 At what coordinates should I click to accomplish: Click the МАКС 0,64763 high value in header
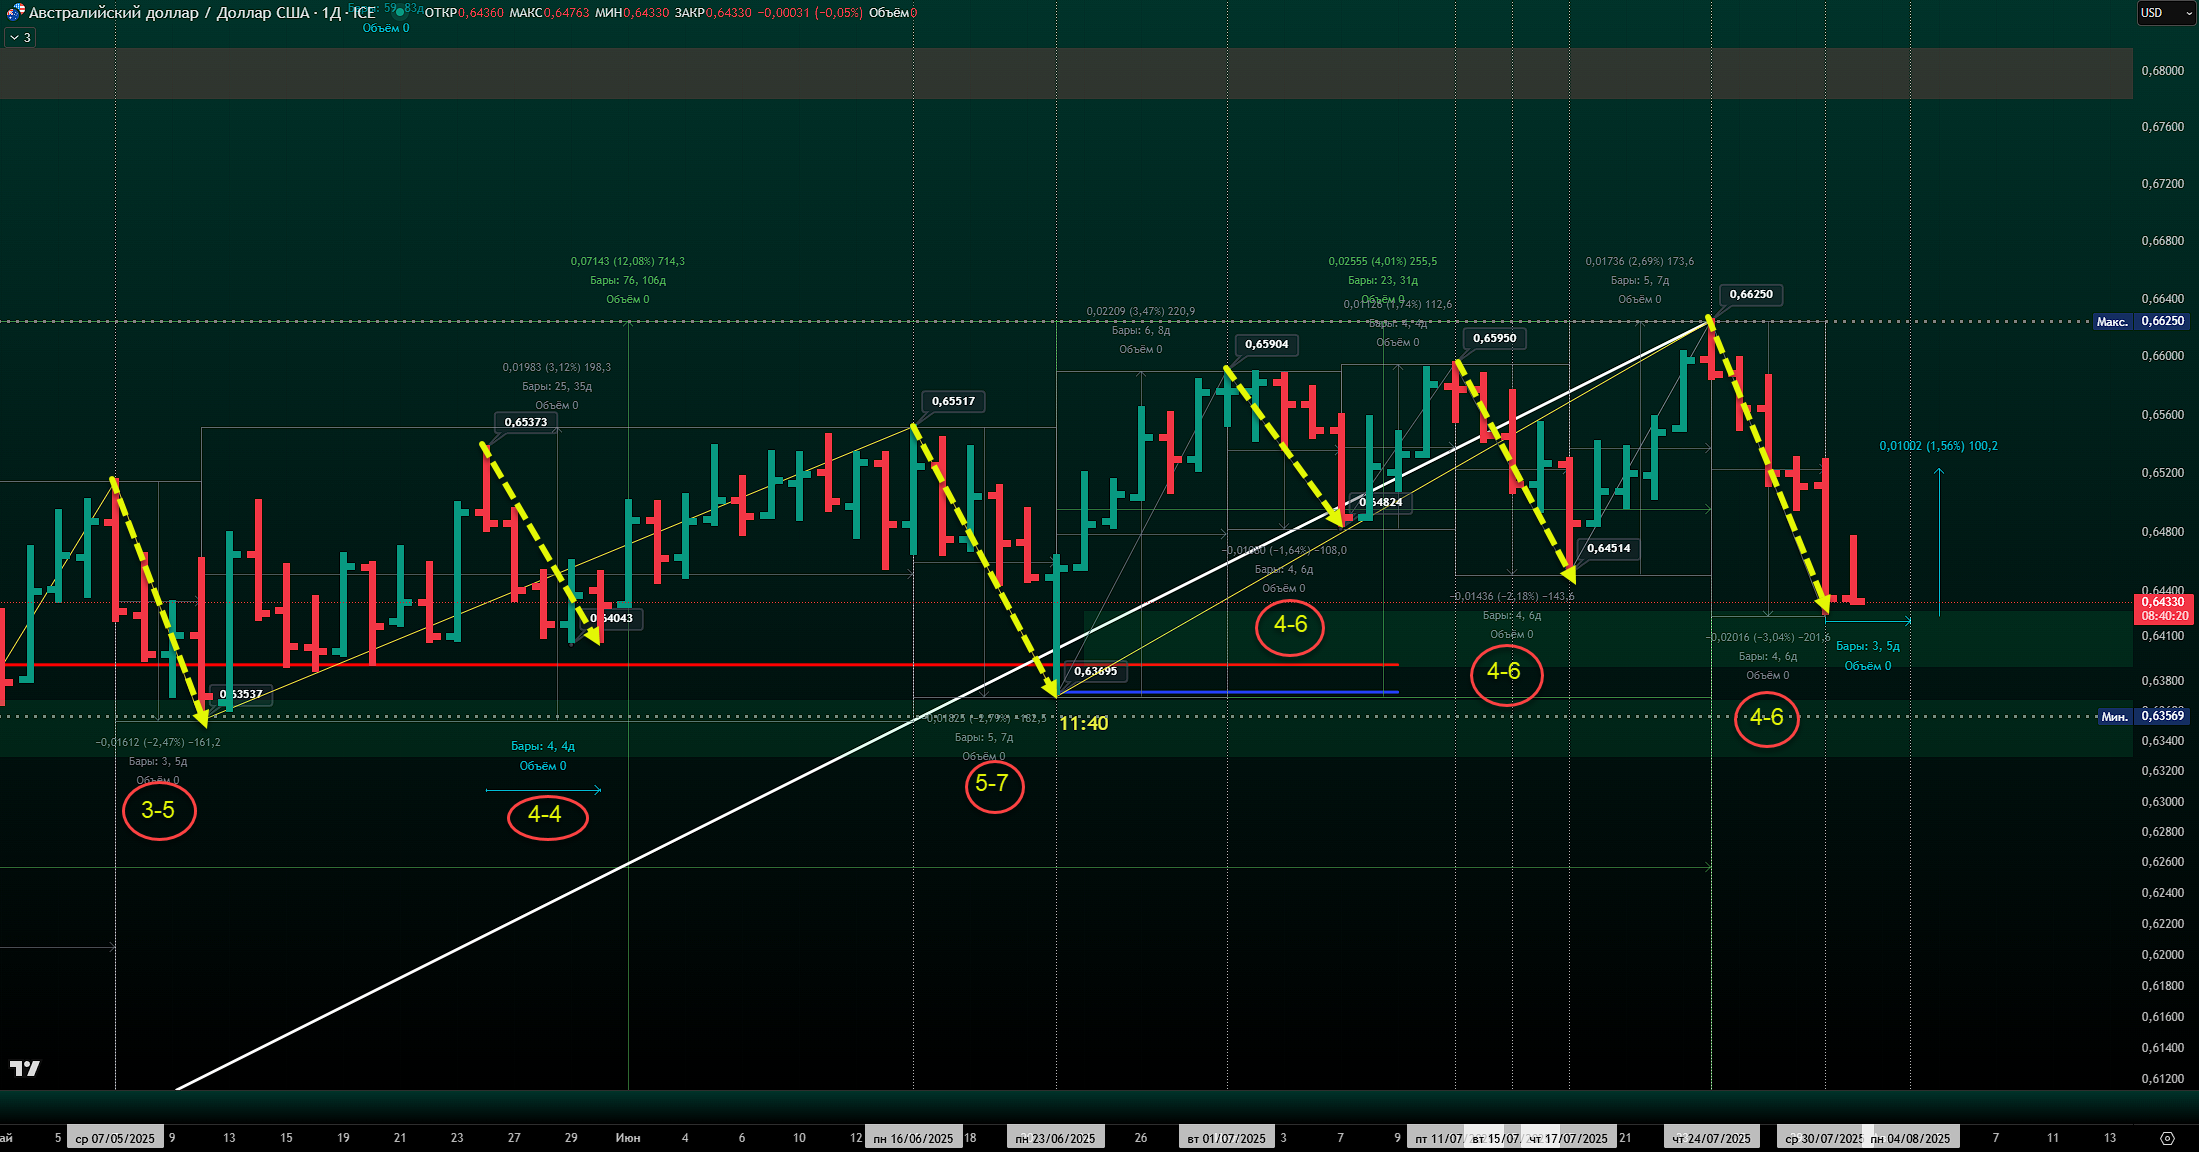[x=549, y=13]
